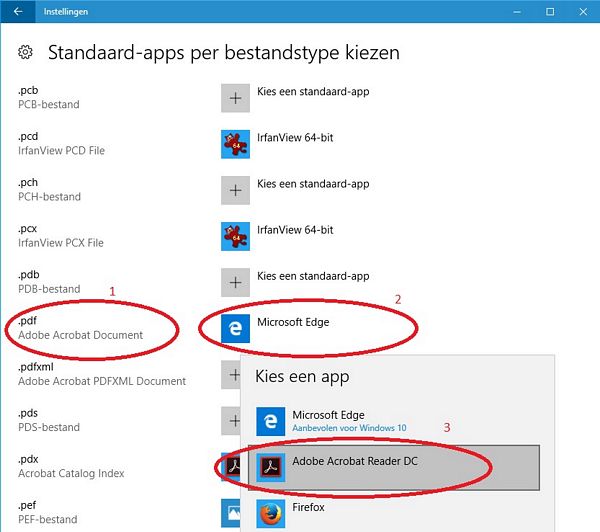Click 'PCH-bestand' description text
Image resolution: width=600 pixels, height=532 pixels.
point(50,197)
